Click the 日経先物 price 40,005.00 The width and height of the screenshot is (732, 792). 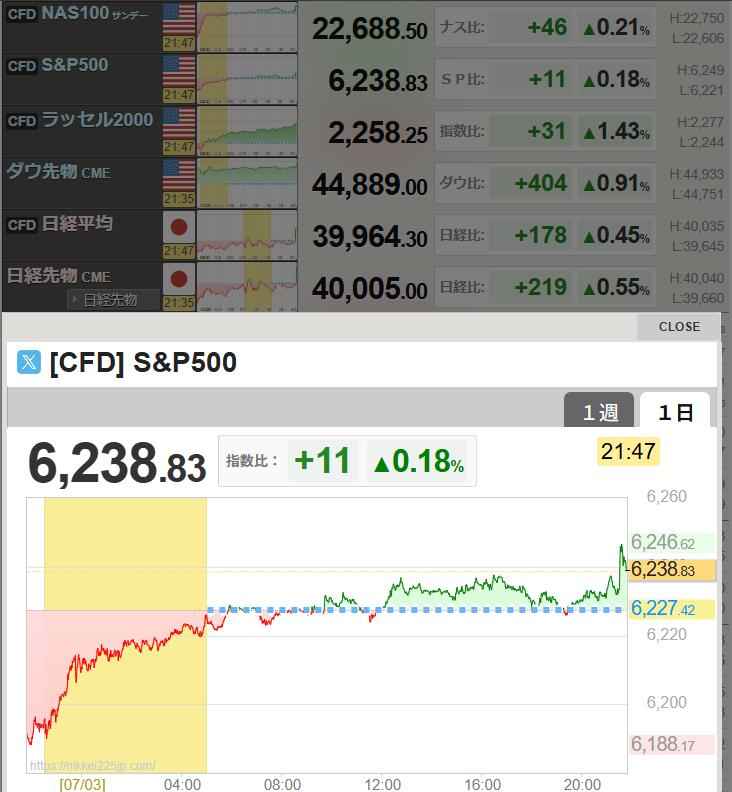tap(369, 289)
